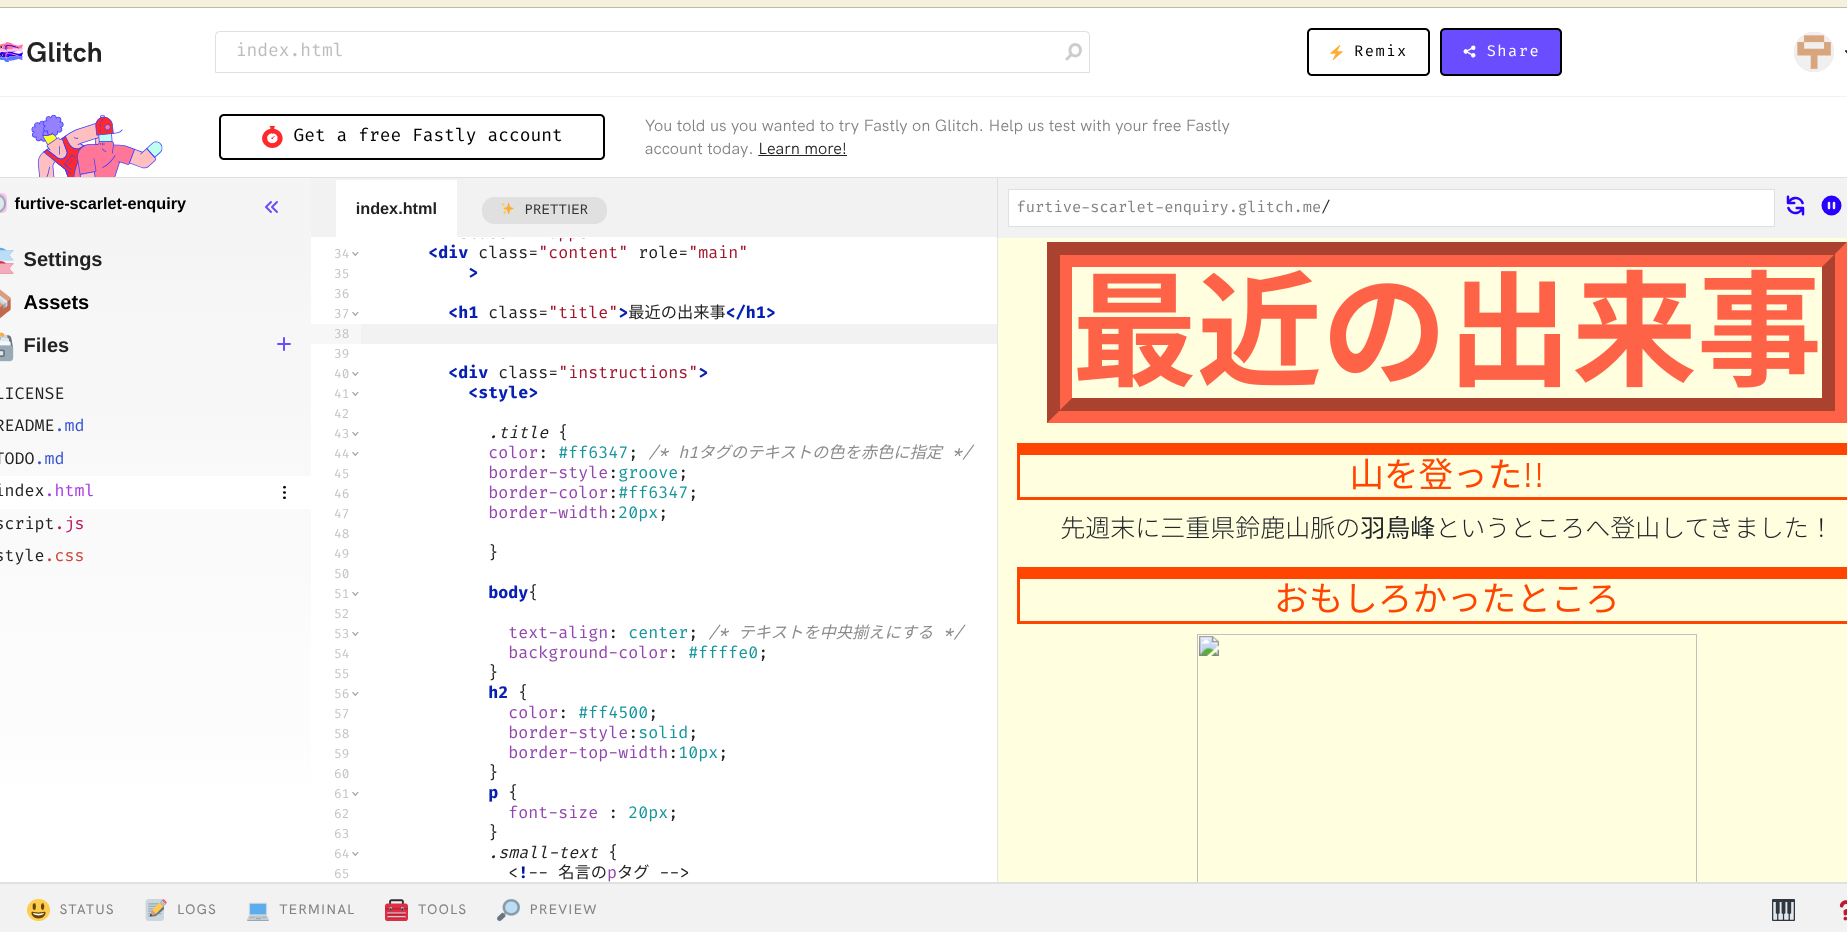Click line number 38 in gutter

(x=342, y=334)
